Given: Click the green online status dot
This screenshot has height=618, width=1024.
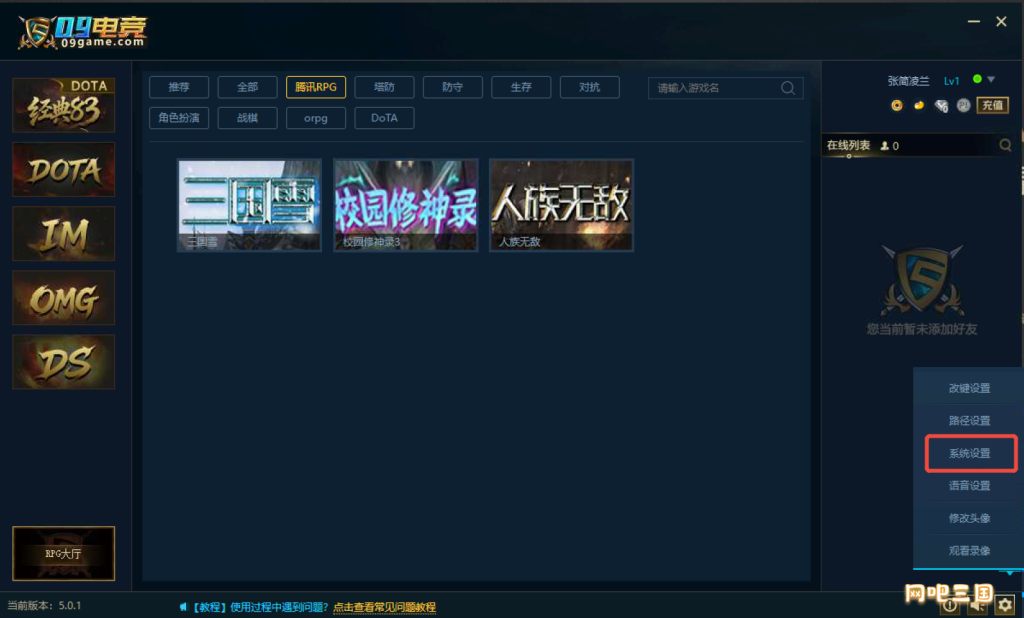Looking at the screenshot, I should 977,79.
